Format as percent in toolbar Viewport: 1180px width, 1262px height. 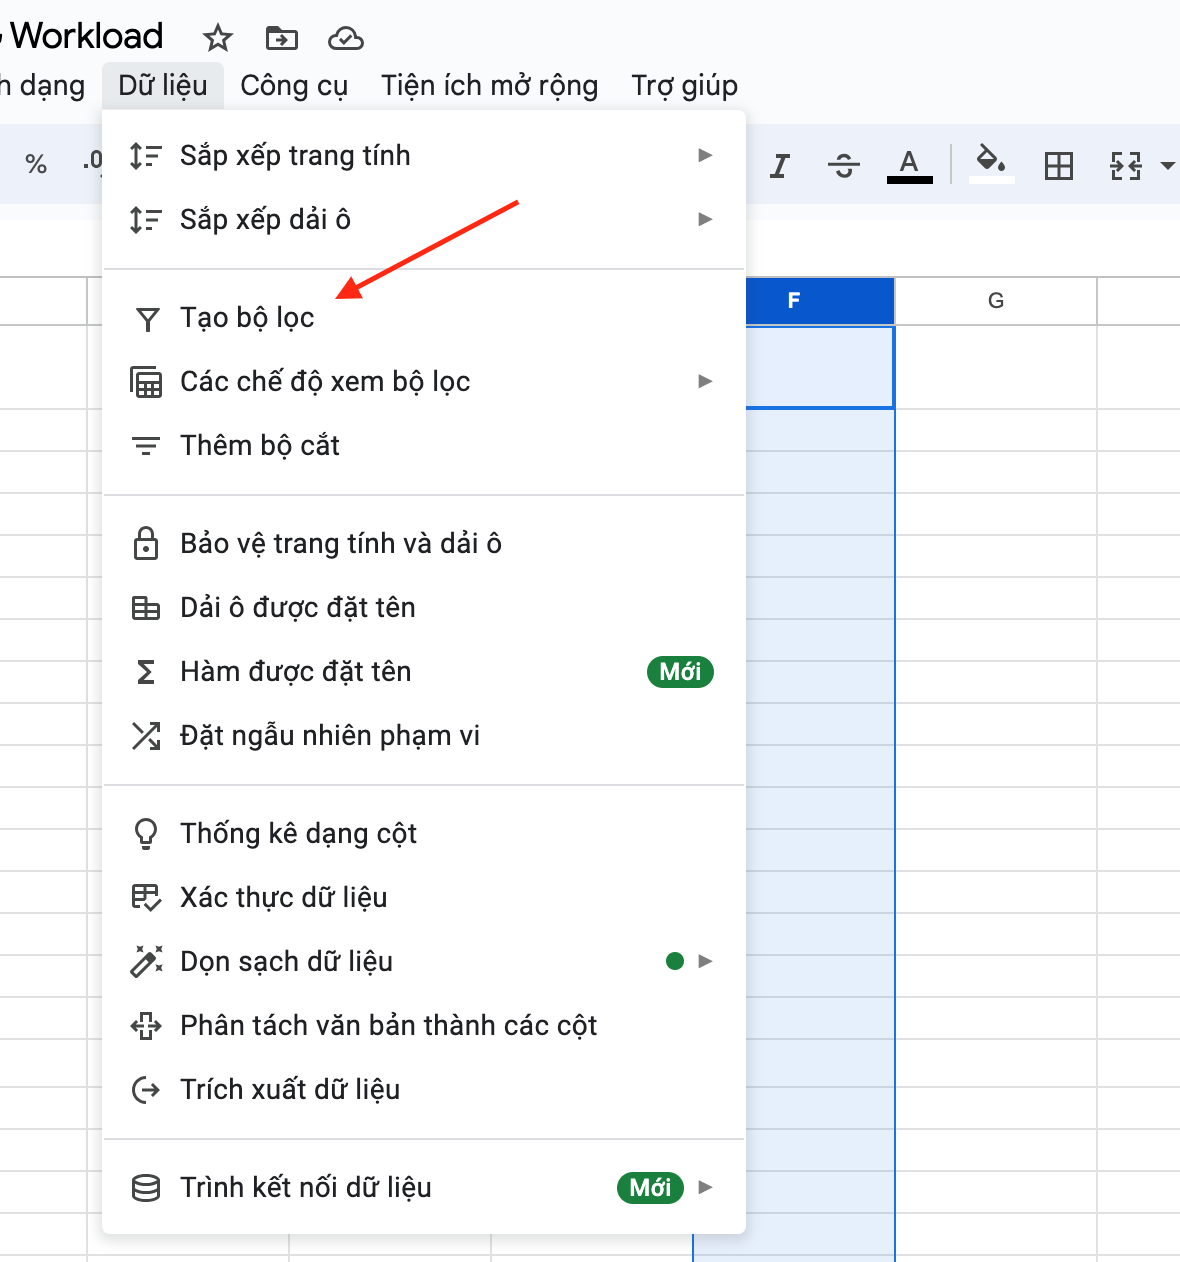[36, 165]
